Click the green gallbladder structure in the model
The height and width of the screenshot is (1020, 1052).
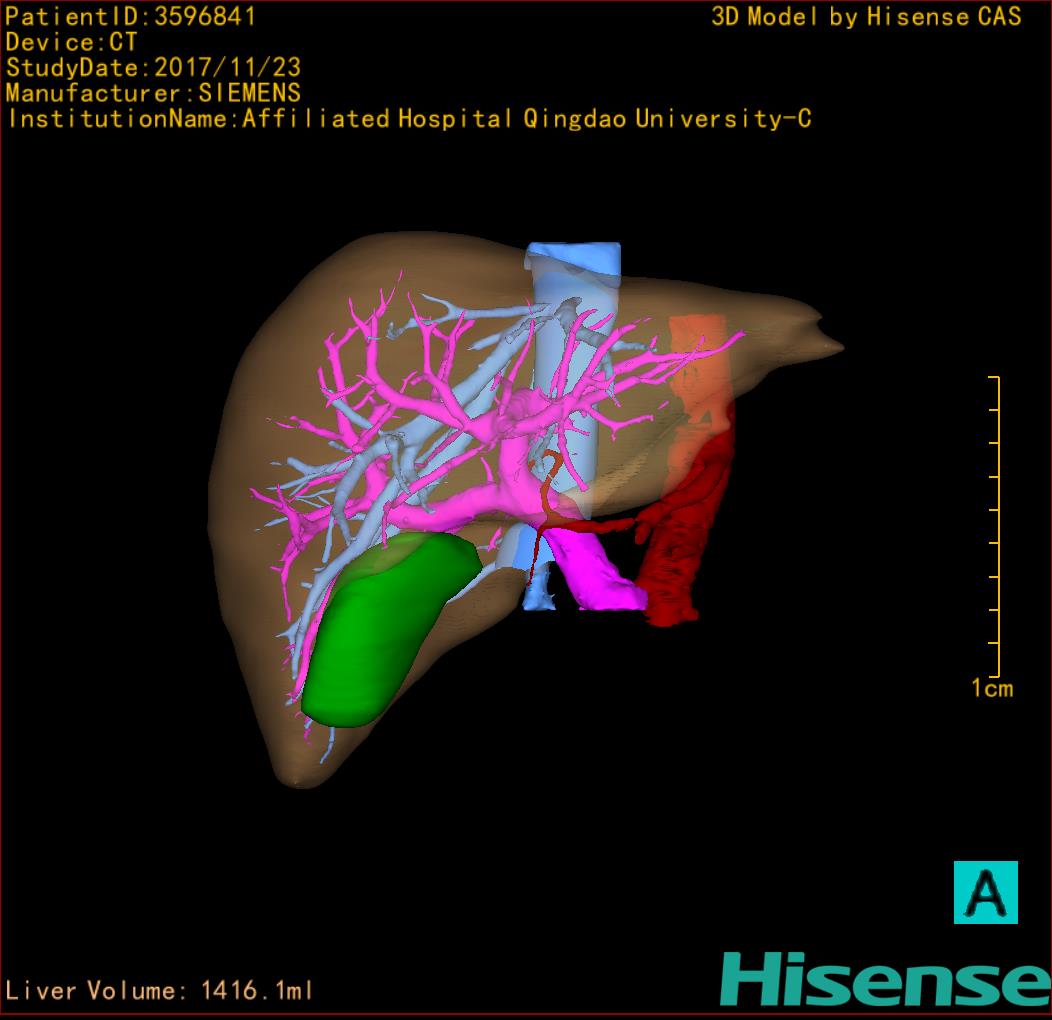tap(389, 629)
